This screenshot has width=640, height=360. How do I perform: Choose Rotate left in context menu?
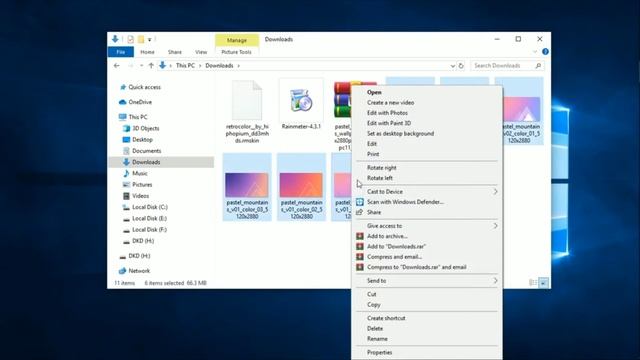(x=427, y=178)
